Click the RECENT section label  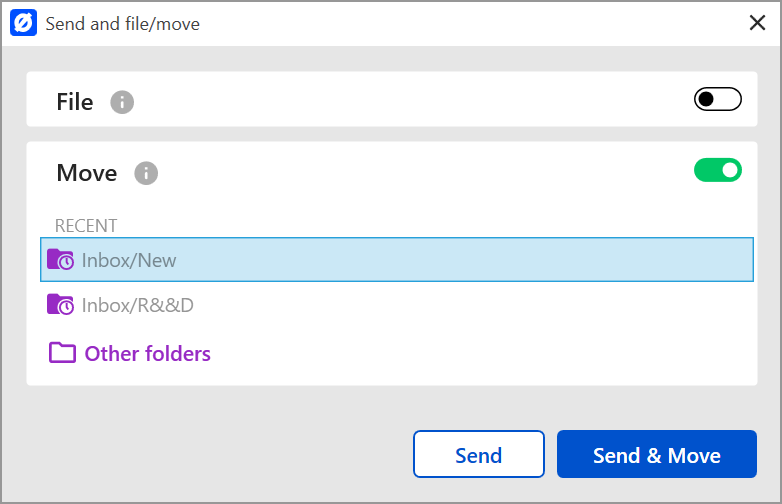tap(86, 226)
